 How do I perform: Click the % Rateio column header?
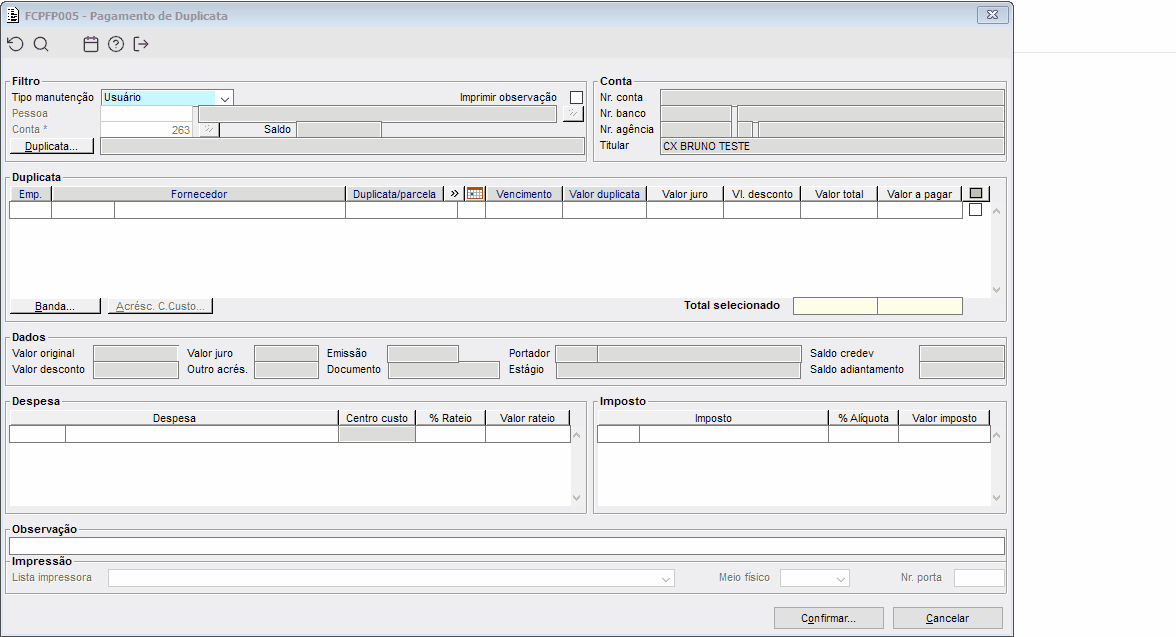tap(451, 418)
